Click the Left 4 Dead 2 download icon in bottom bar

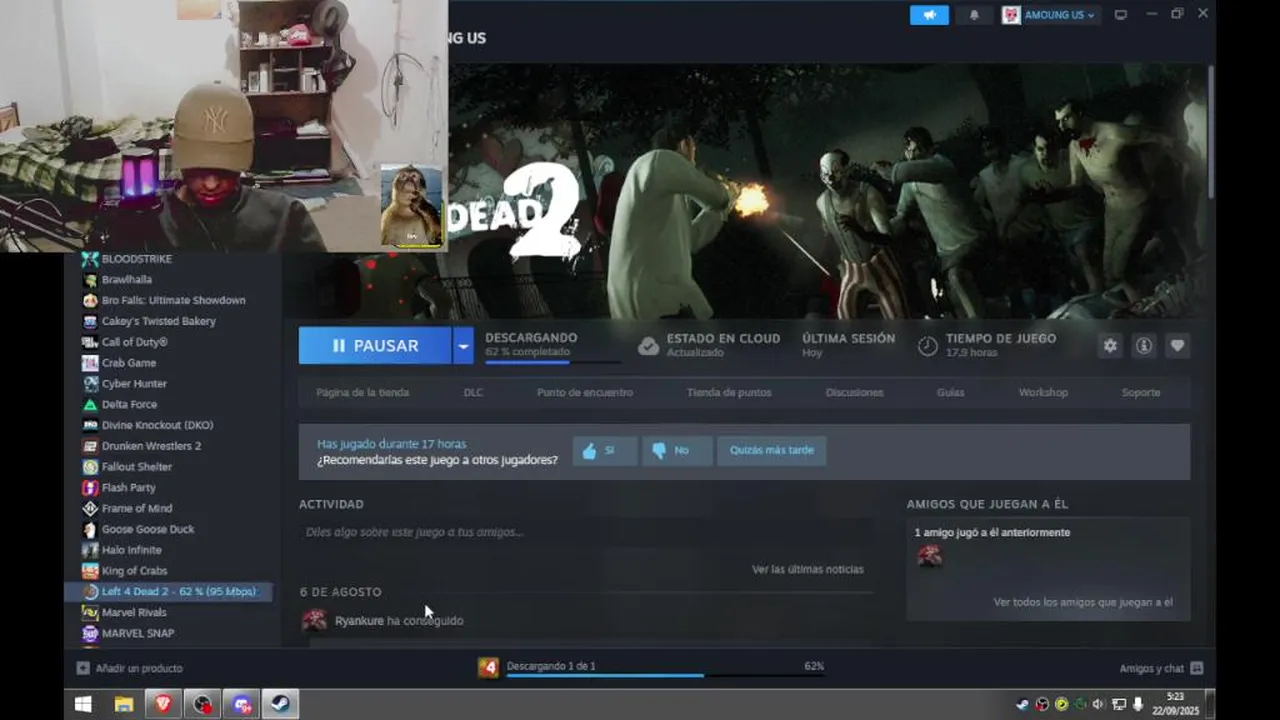pyautogui.click(x=488, y=667)
